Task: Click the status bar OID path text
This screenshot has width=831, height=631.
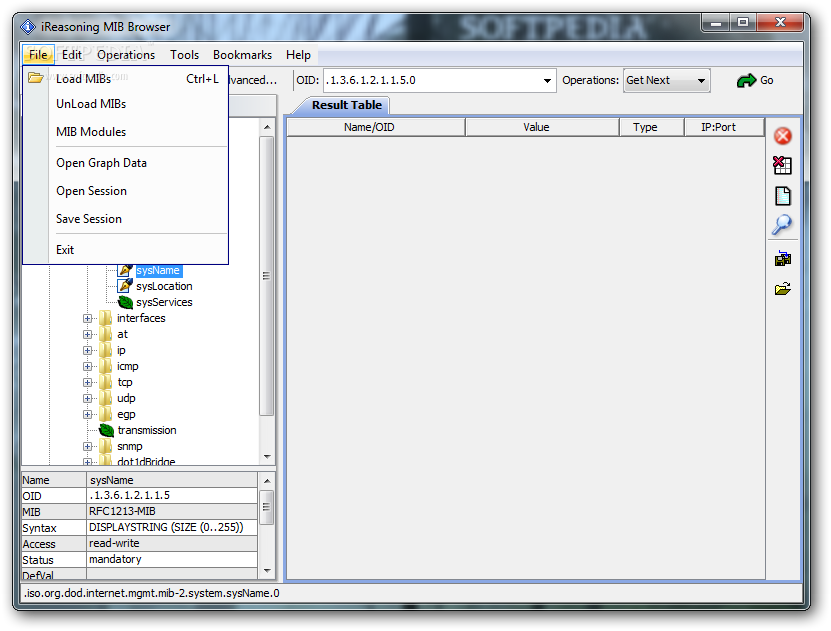Action: tap(152, 593)
